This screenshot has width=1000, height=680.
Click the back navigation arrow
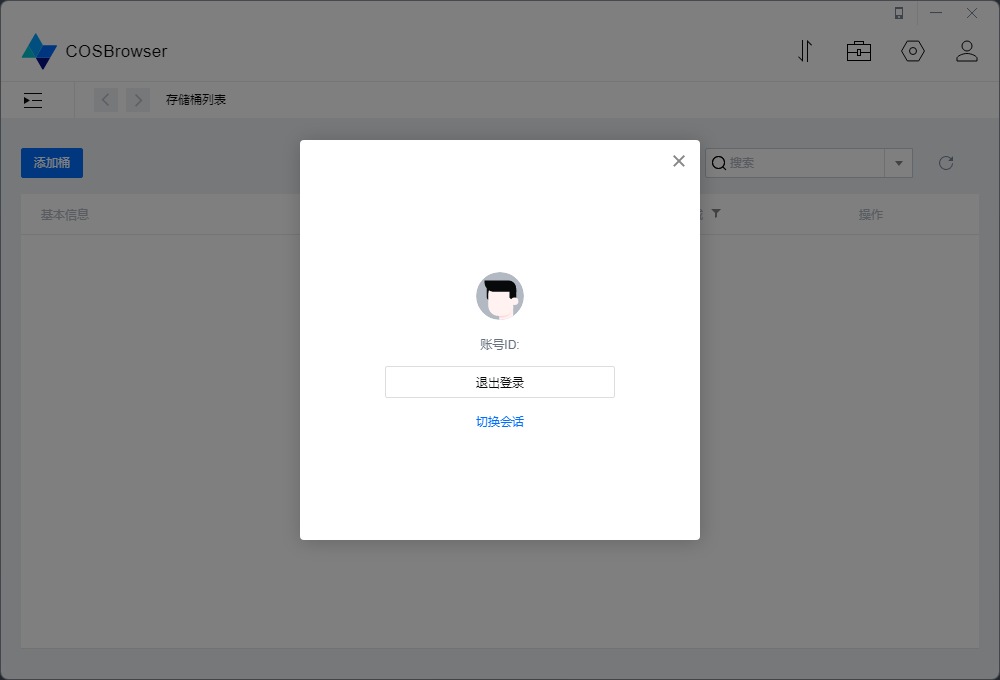click(x=106, y=100)
